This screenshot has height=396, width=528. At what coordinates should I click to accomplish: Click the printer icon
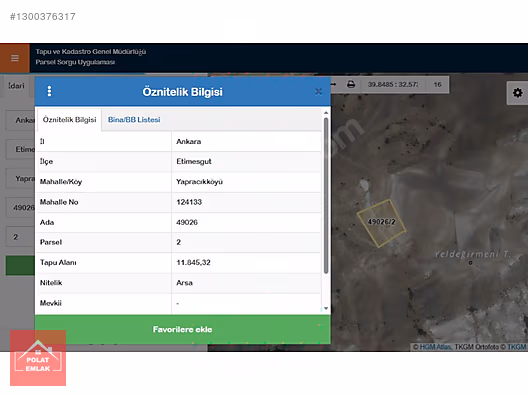pos(351,84)
